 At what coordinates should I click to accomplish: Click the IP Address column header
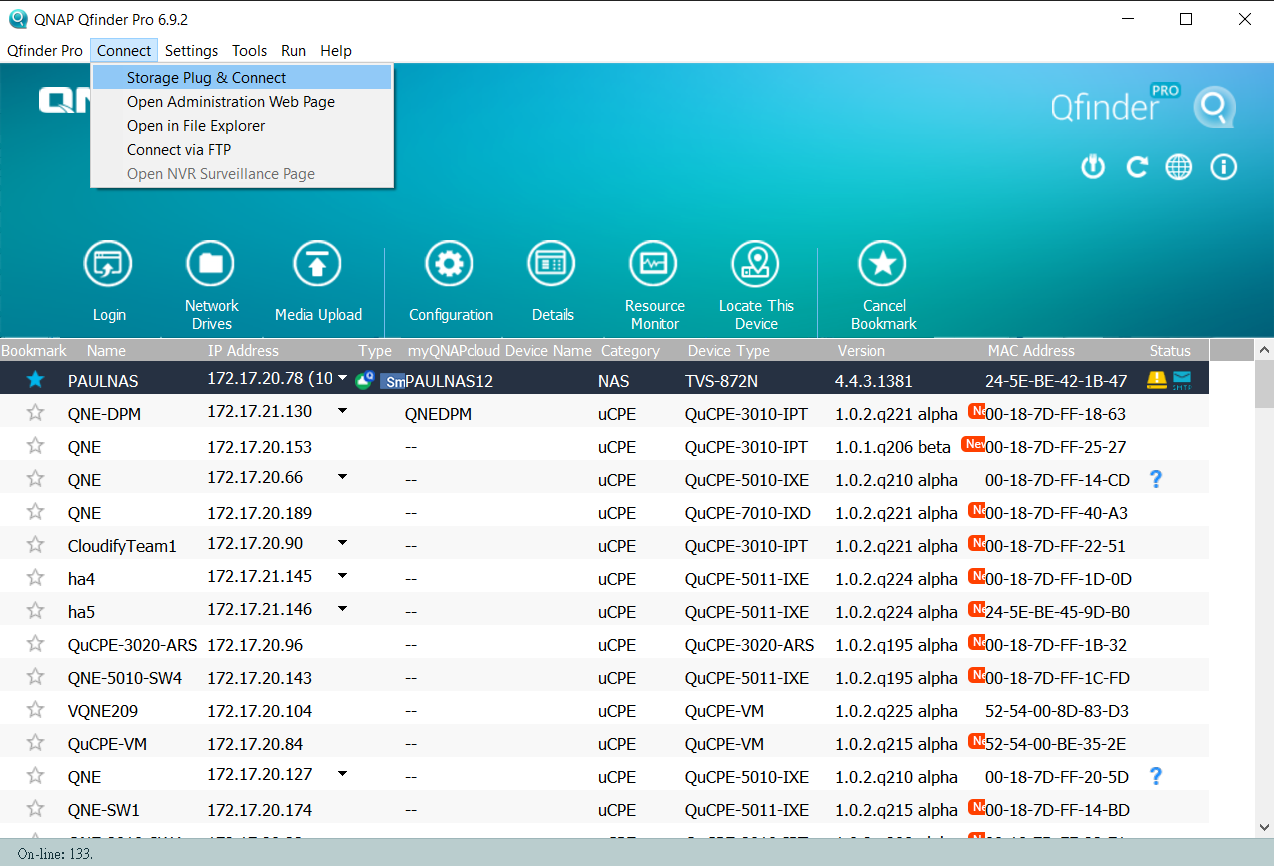click(243, 350)
